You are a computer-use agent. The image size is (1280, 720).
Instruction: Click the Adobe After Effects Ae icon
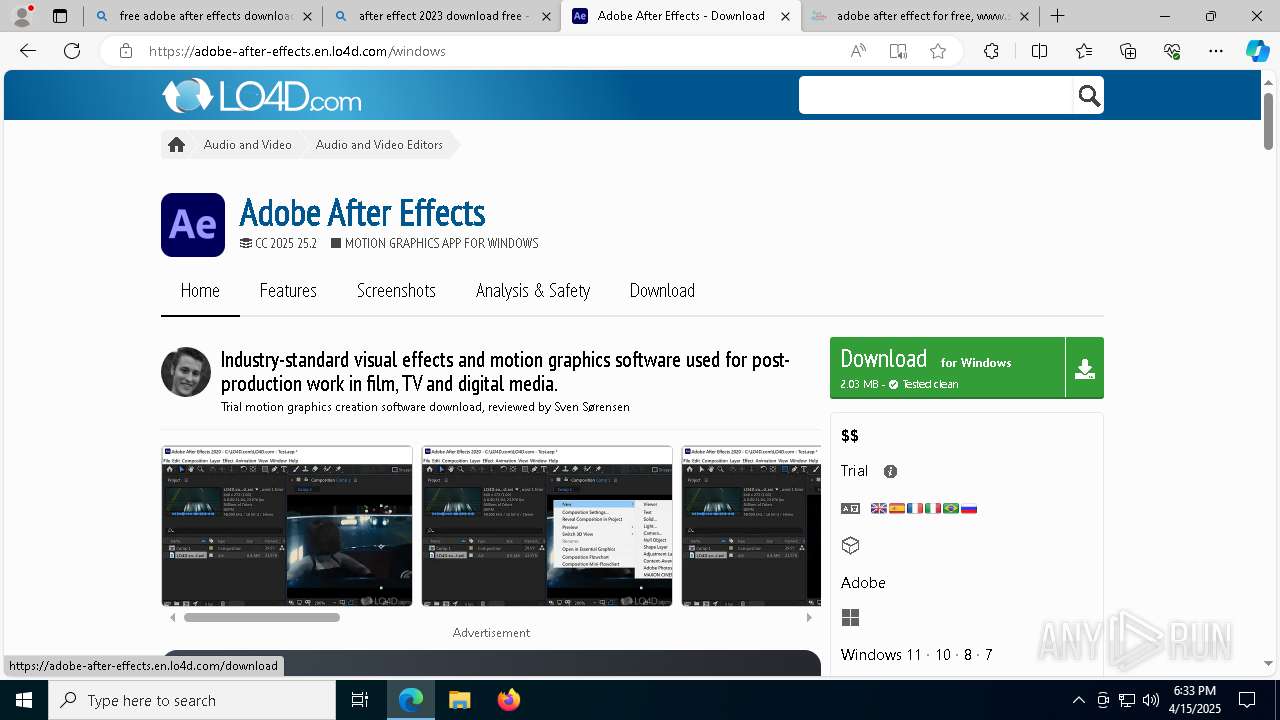[x=193, y=225]
